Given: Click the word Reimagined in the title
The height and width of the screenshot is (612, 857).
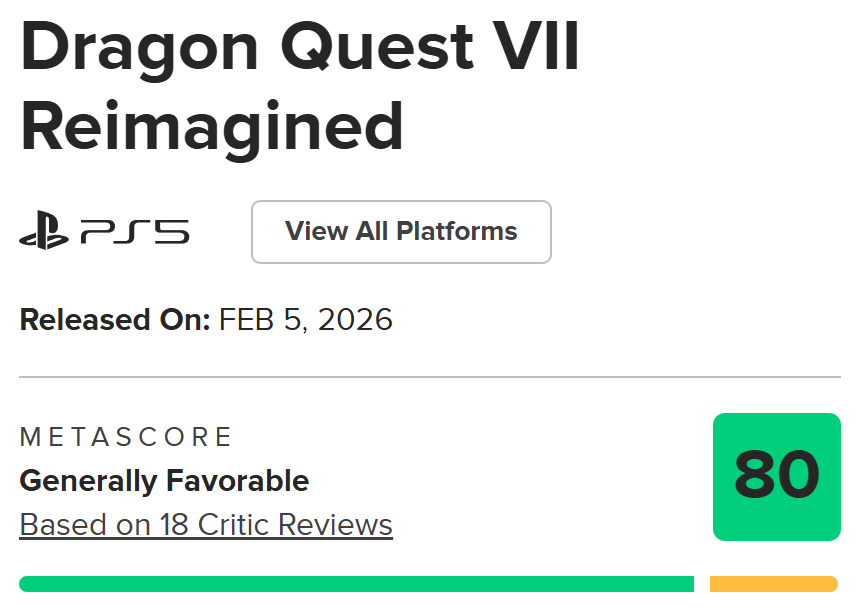Looking at the screenshot, I should pos(212,127).
